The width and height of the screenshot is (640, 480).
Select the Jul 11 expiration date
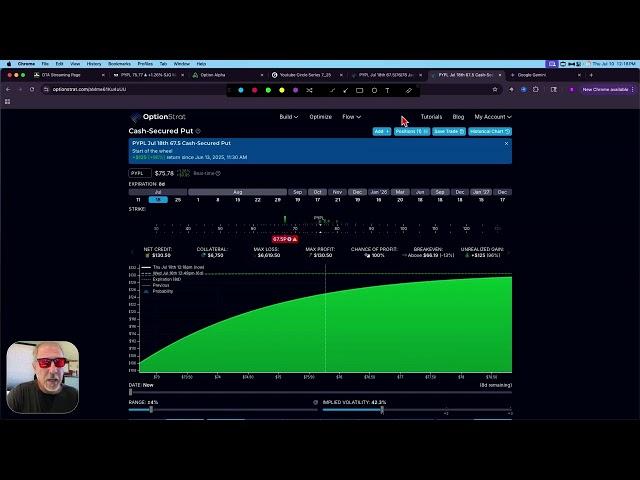coord(138,200)
